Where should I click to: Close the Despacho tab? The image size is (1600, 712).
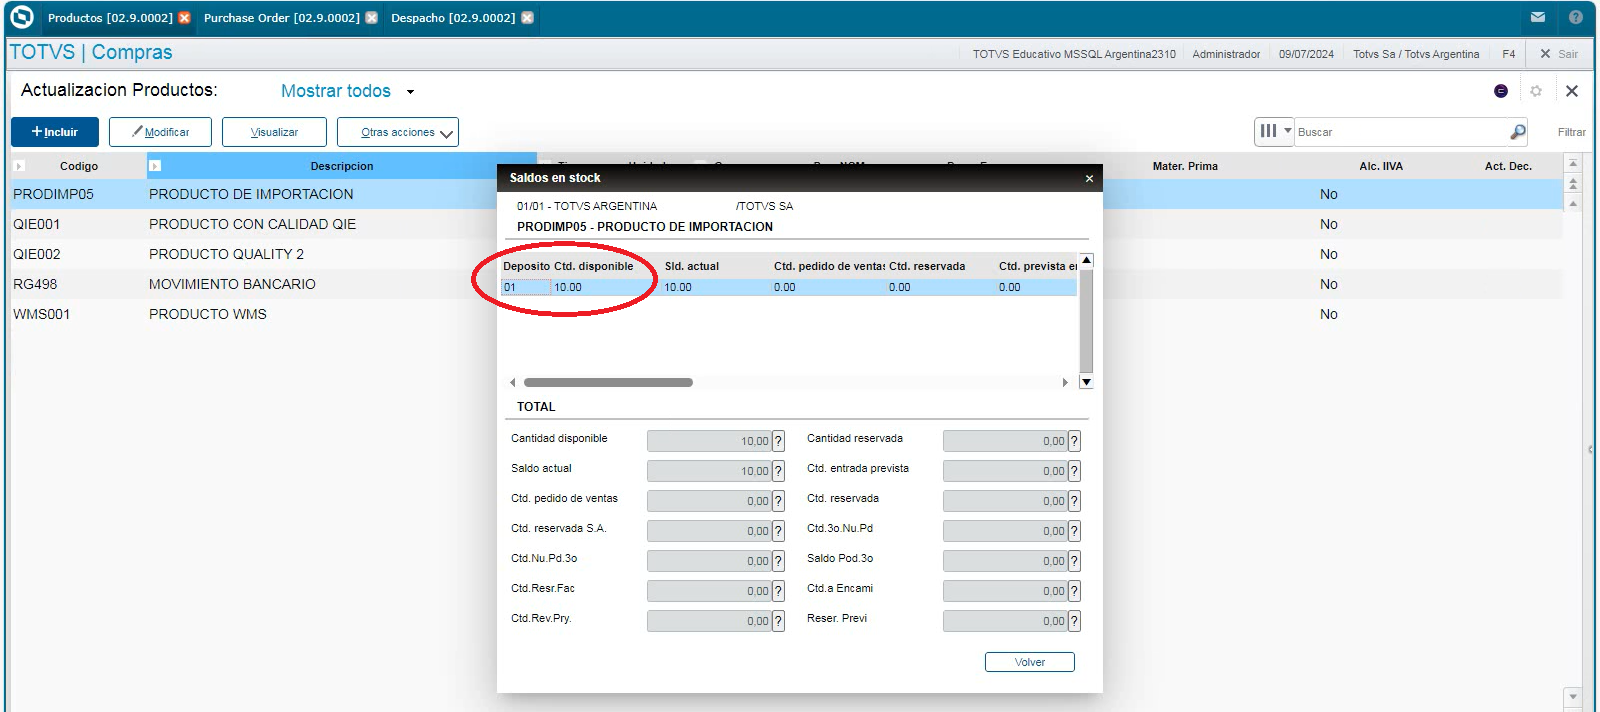528,18
